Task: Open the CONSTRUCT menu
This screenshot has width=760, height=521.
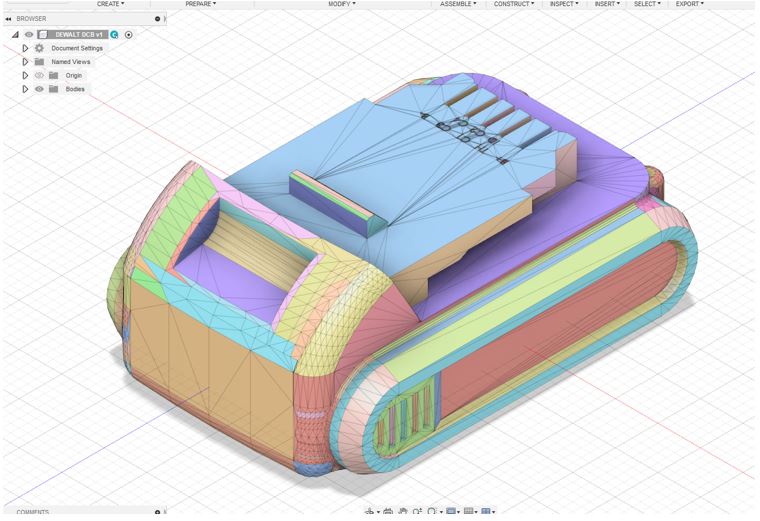Action: 514,4
